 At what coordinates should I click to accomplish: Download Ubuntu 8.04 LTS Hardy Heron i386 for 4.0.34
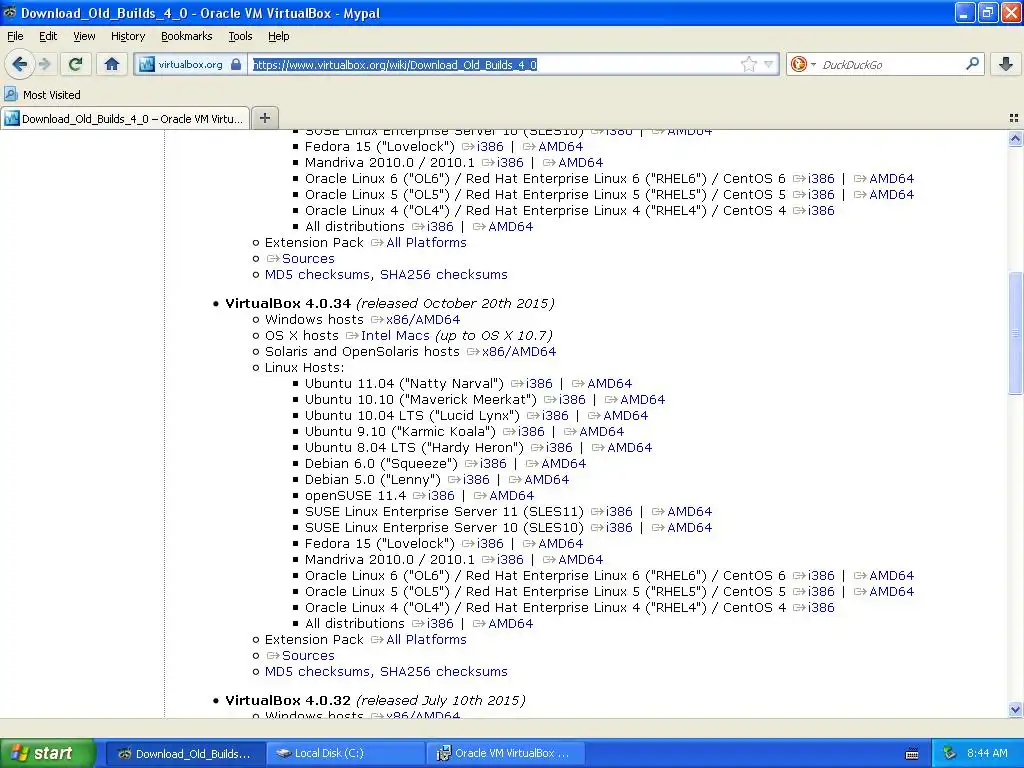click(558, 447)
